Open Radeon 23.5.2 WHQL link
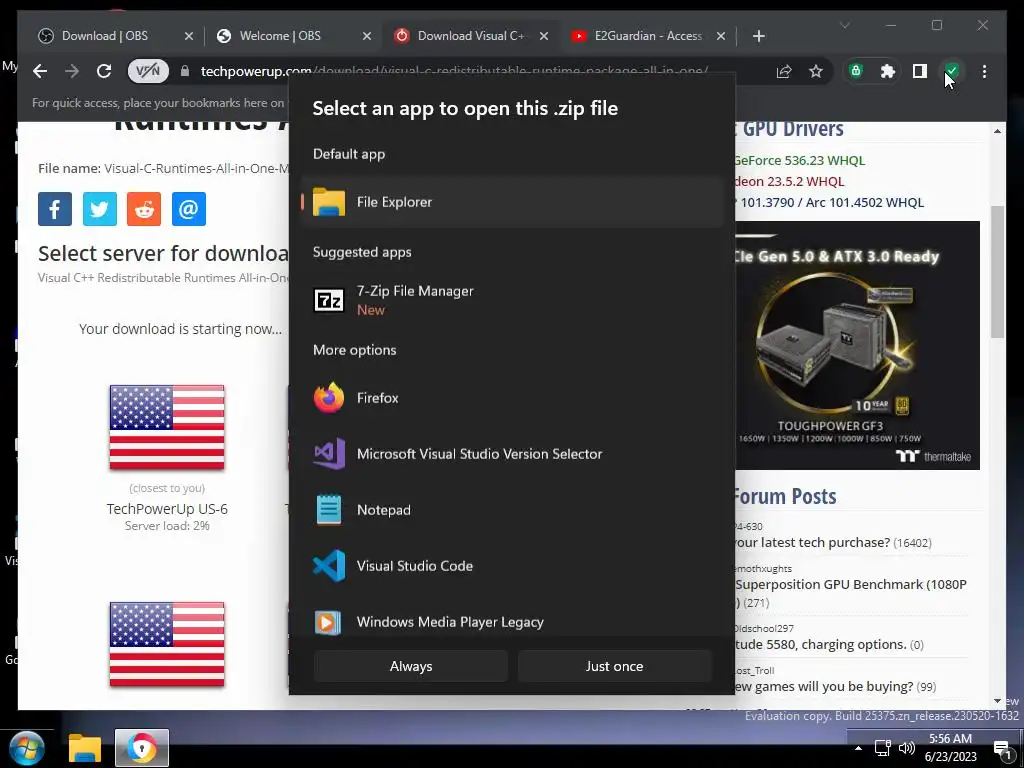The width and height of the screenshot is (1024, 768). point(790,182)
